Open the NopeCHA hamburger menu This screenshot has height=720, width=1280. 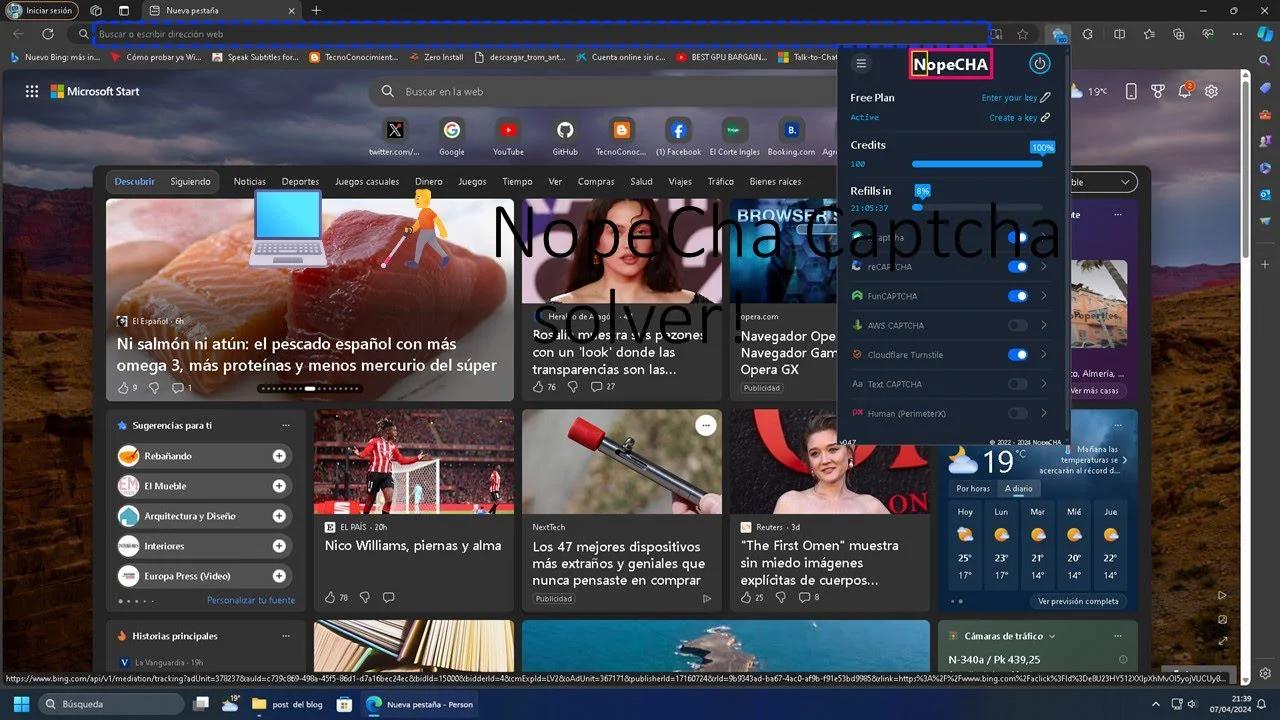click(x=861, y=64)
